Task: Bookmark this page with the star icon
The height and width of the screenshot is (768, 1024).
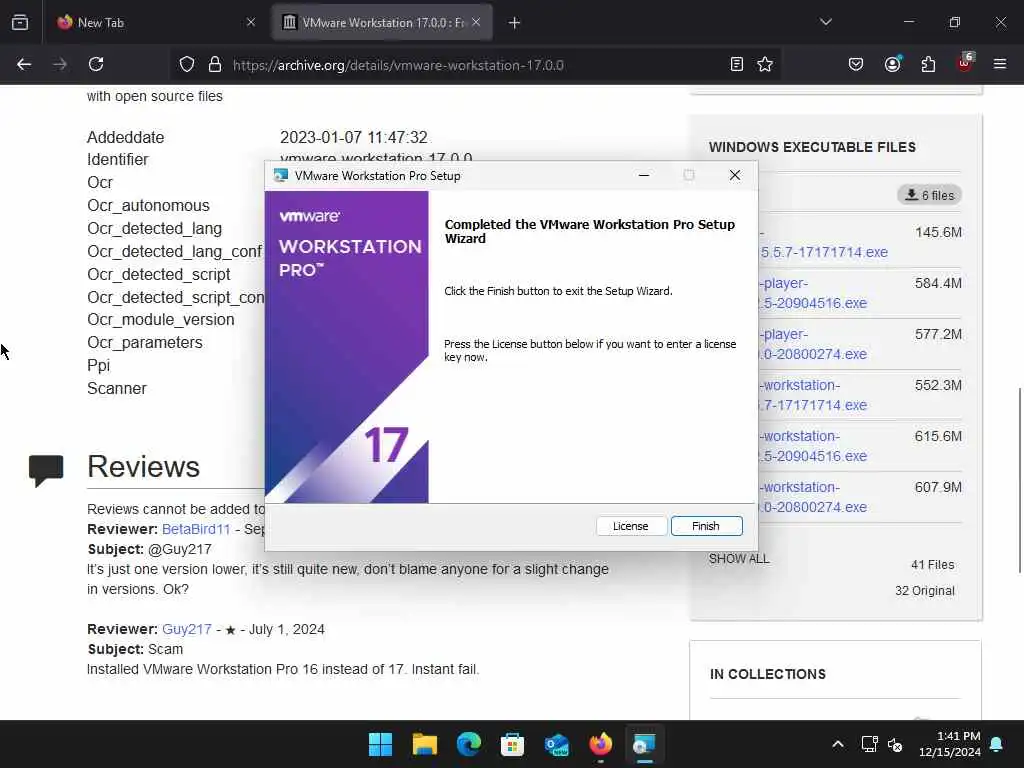Action: (x=765, y=64)
